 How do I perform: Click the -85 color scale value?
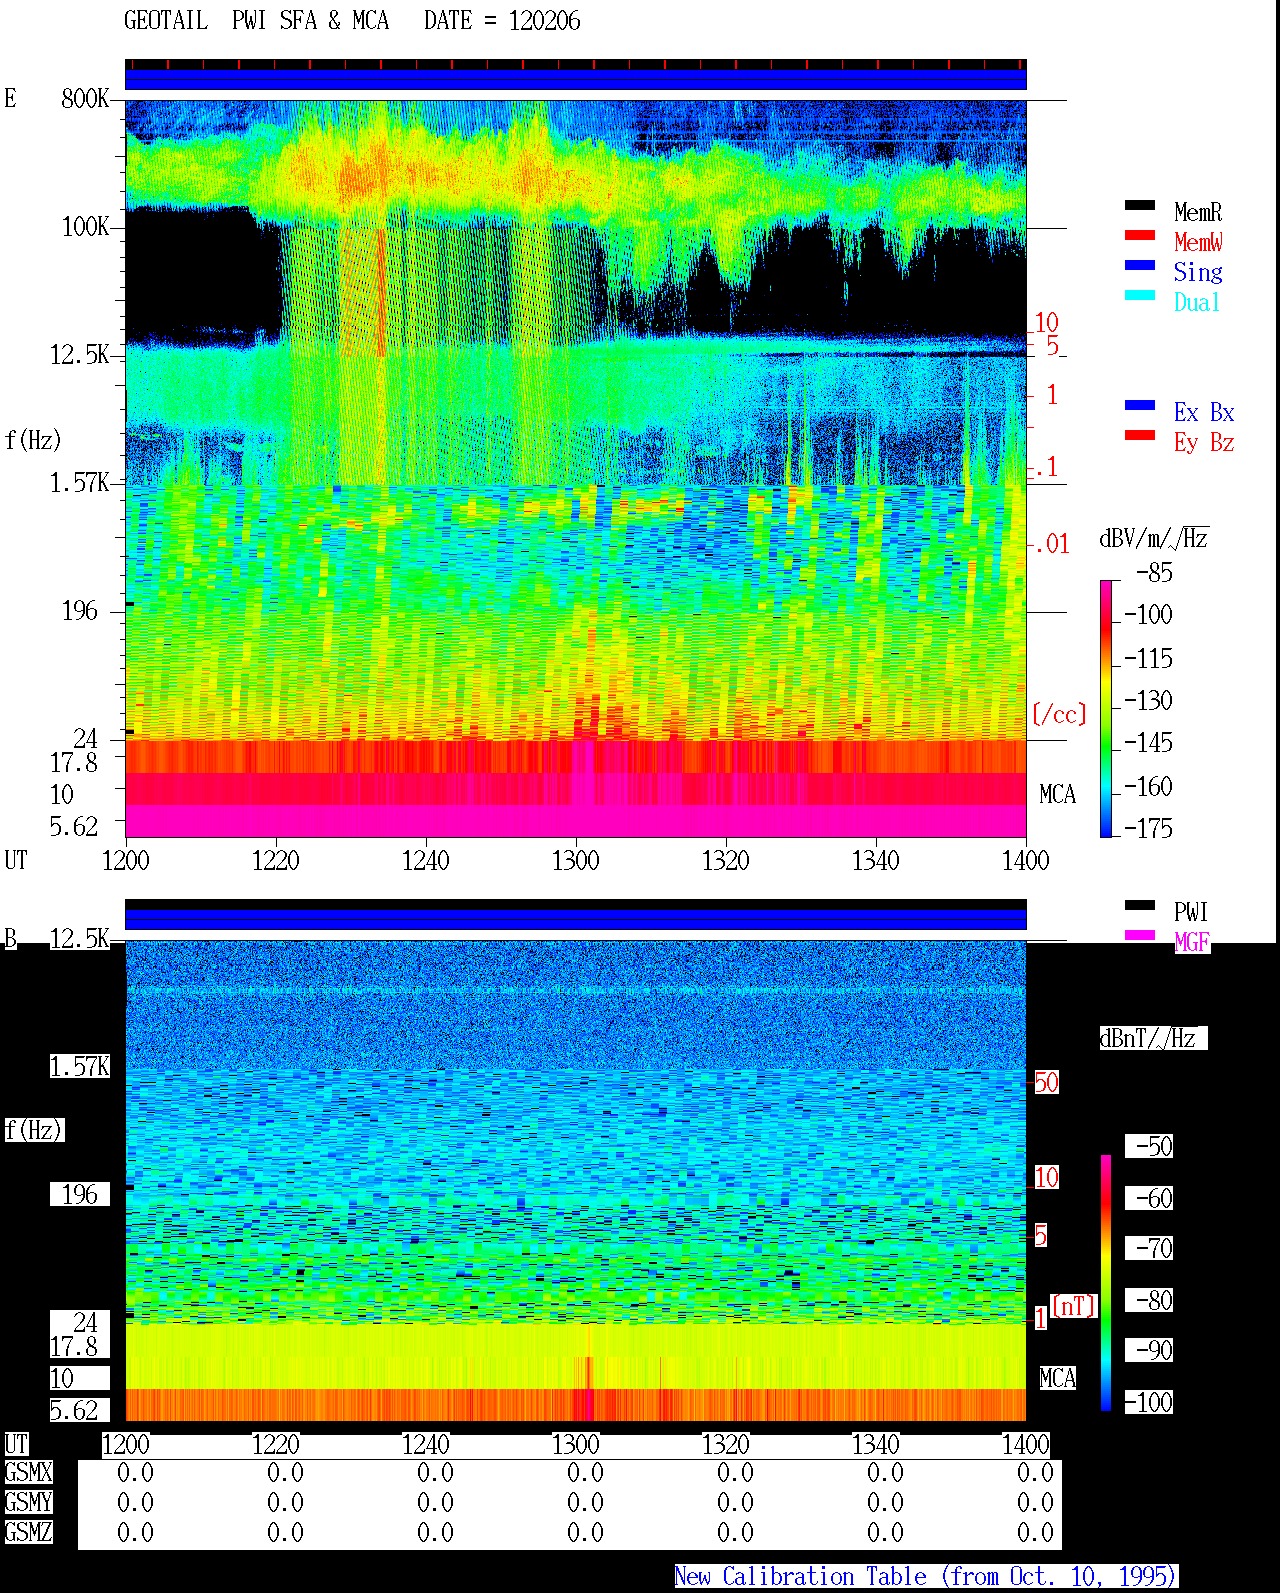1154,573
